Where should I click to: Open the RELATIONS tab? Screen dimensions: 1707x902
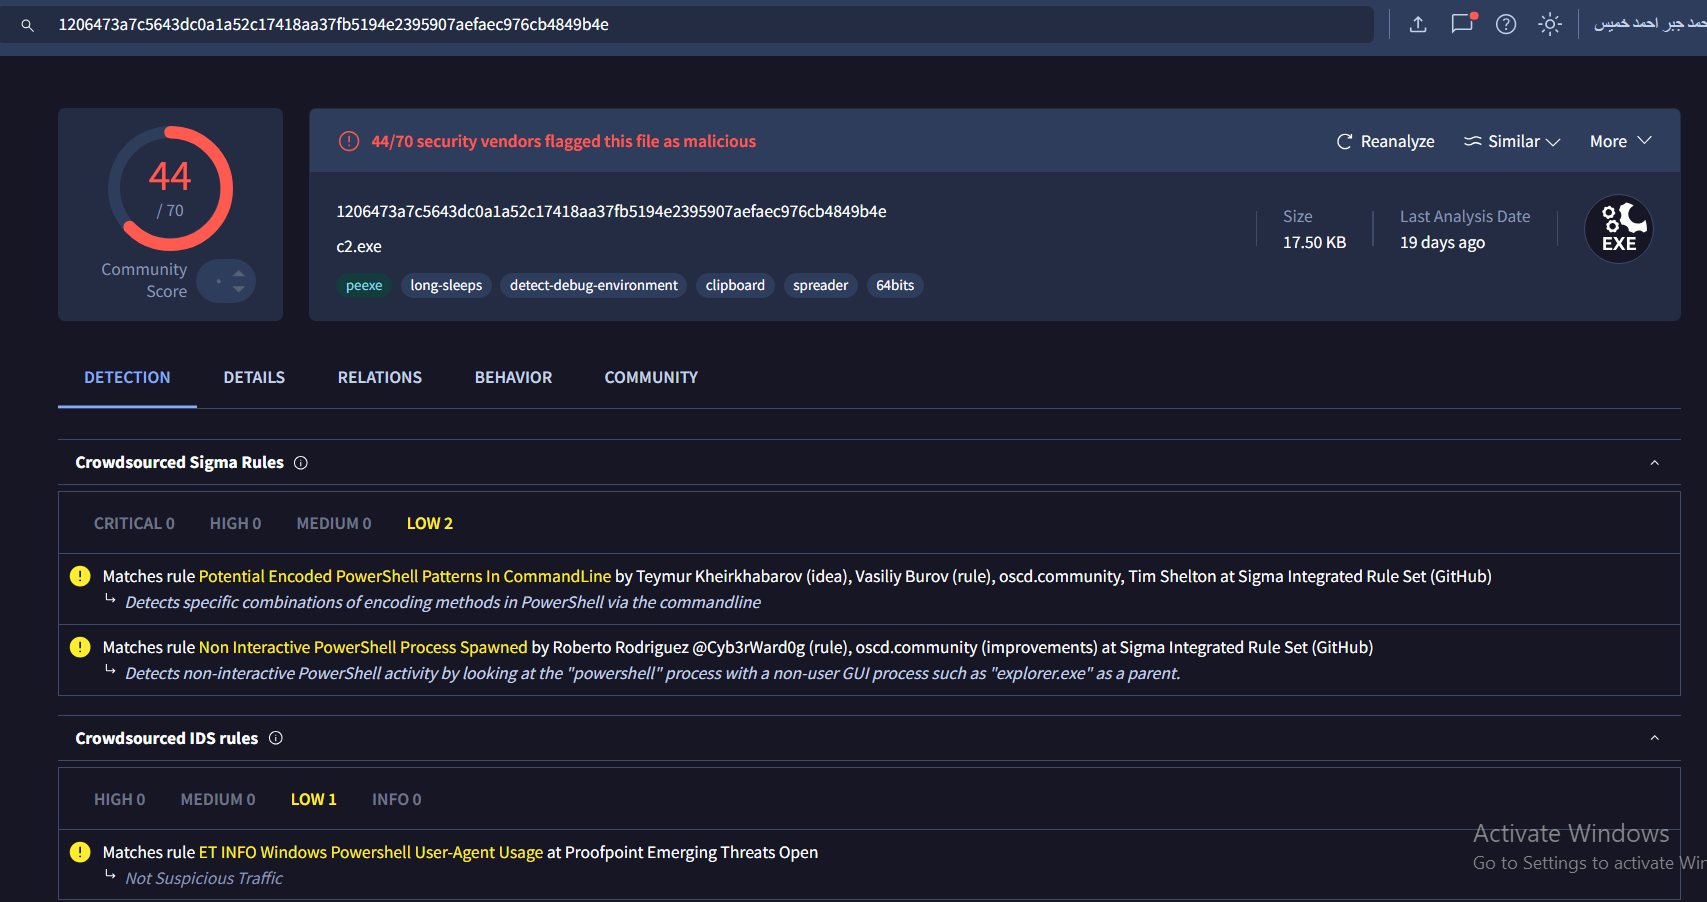[x=380, y=378]
